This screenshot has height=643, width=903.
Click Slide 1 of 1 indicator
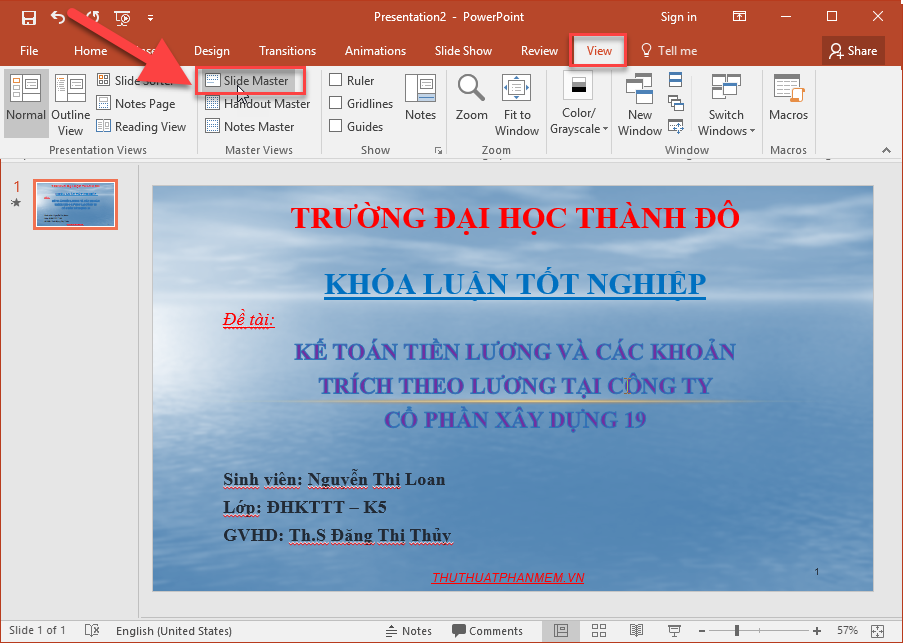[x=37, y=630]
